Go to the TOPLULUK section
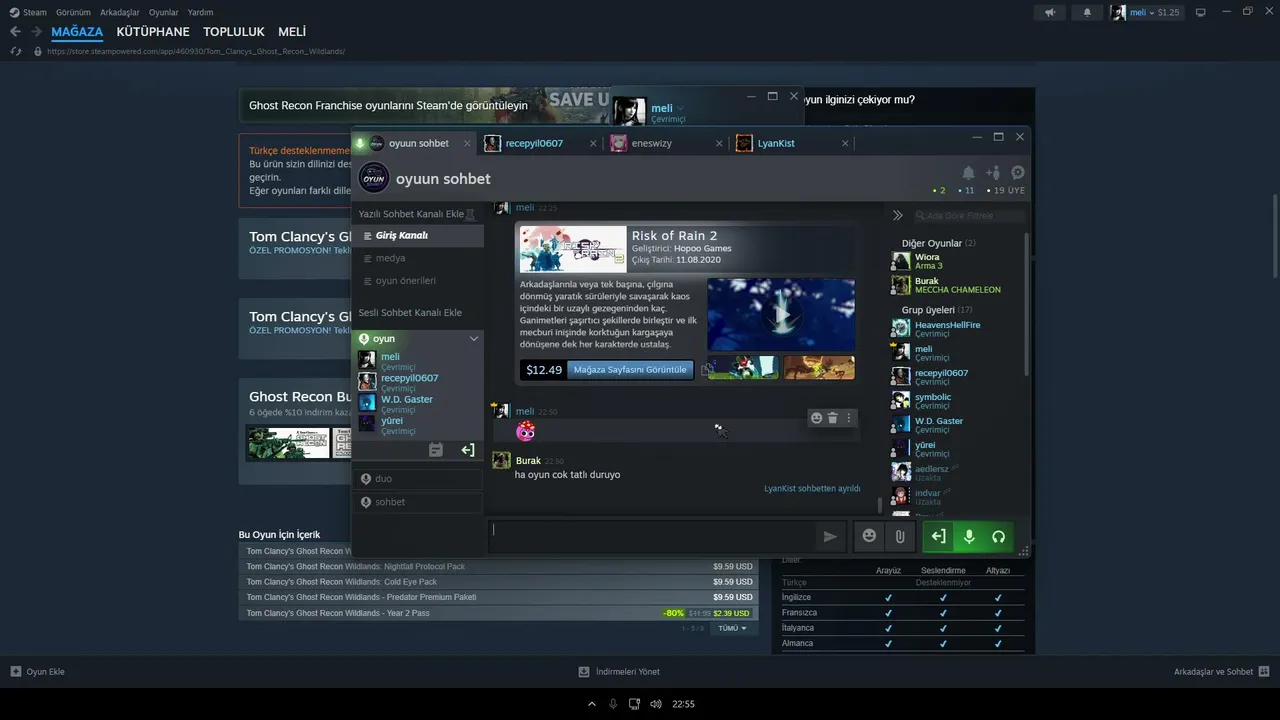The width and height of the screenshot is (1280, 720). point(234,32)
